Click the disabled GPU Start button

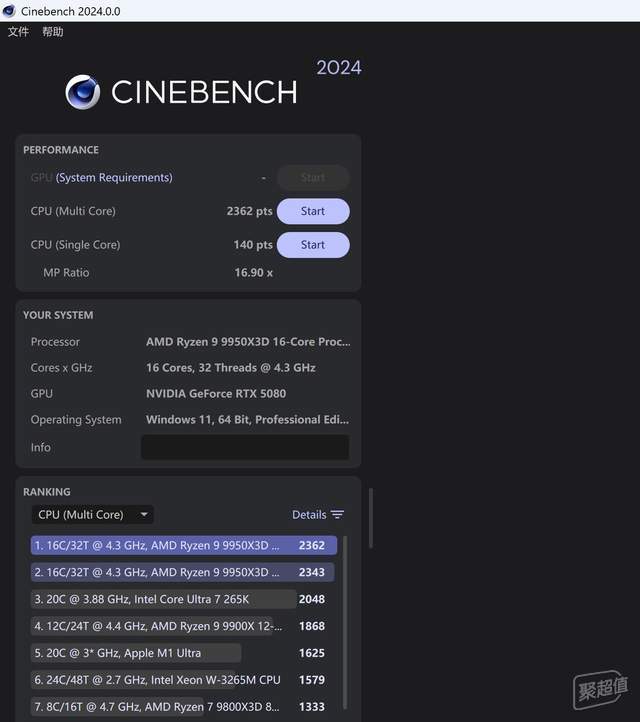click(313, 177)
